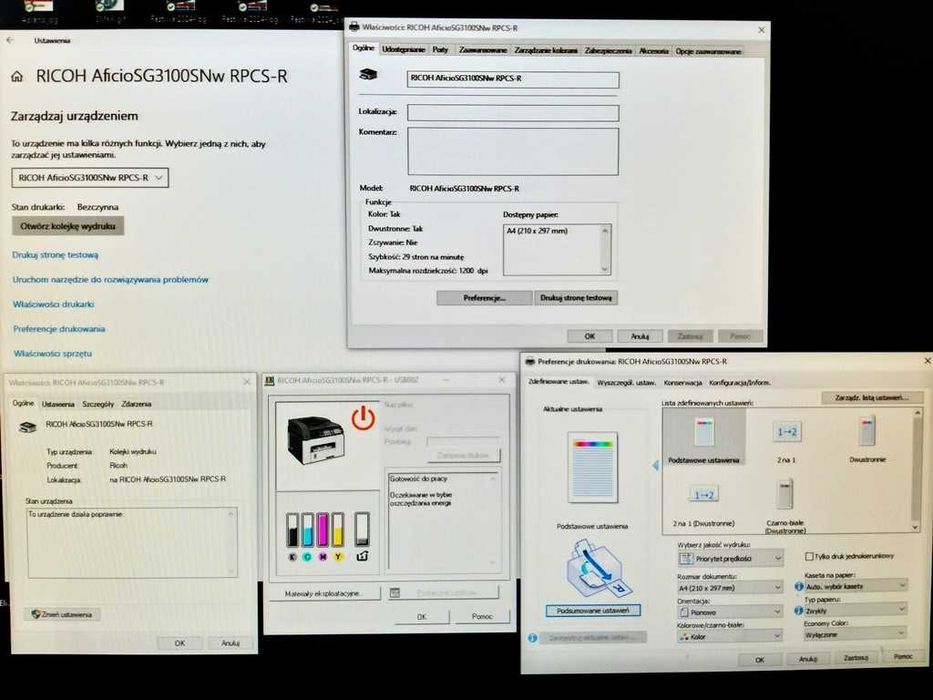This screenshot has height=700, width=933.
Task: Click title bar icon of the status monitor
Action: 270,380
